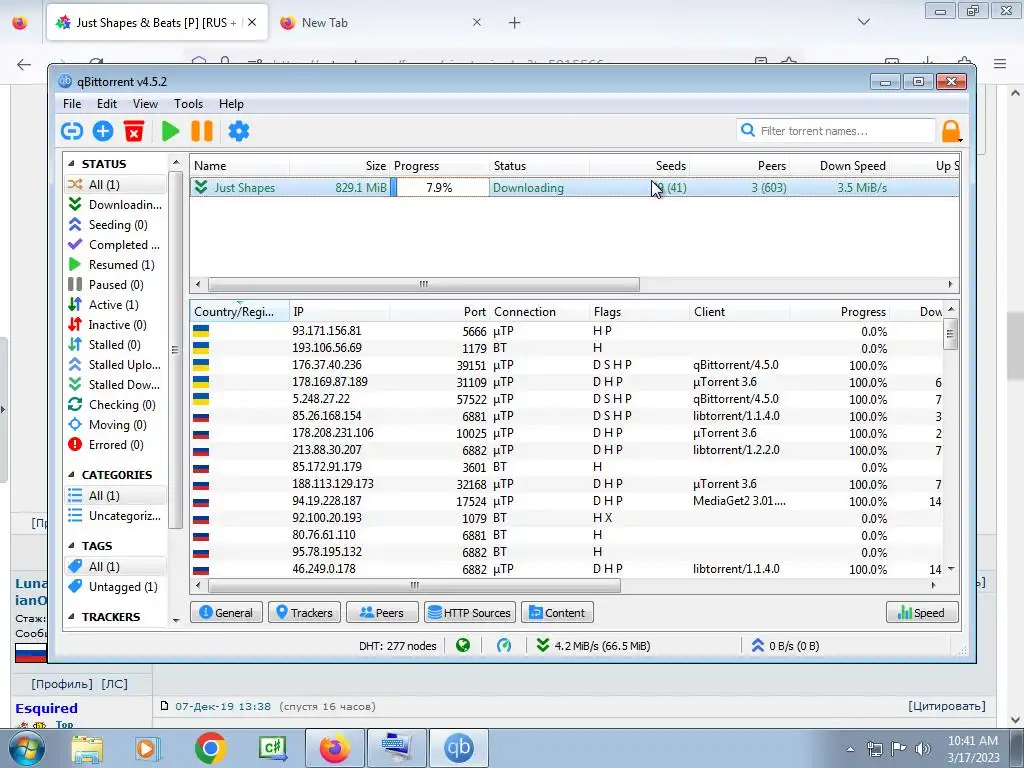This screenshot has width=1024, height=768.
Task: Open a new Firefox tab with plus
Action: pyautogui.click(x=515, y=23)
